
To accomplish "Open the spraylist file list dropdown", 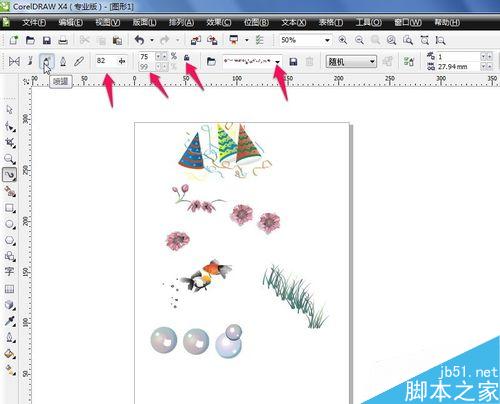I will click(278, 61).
